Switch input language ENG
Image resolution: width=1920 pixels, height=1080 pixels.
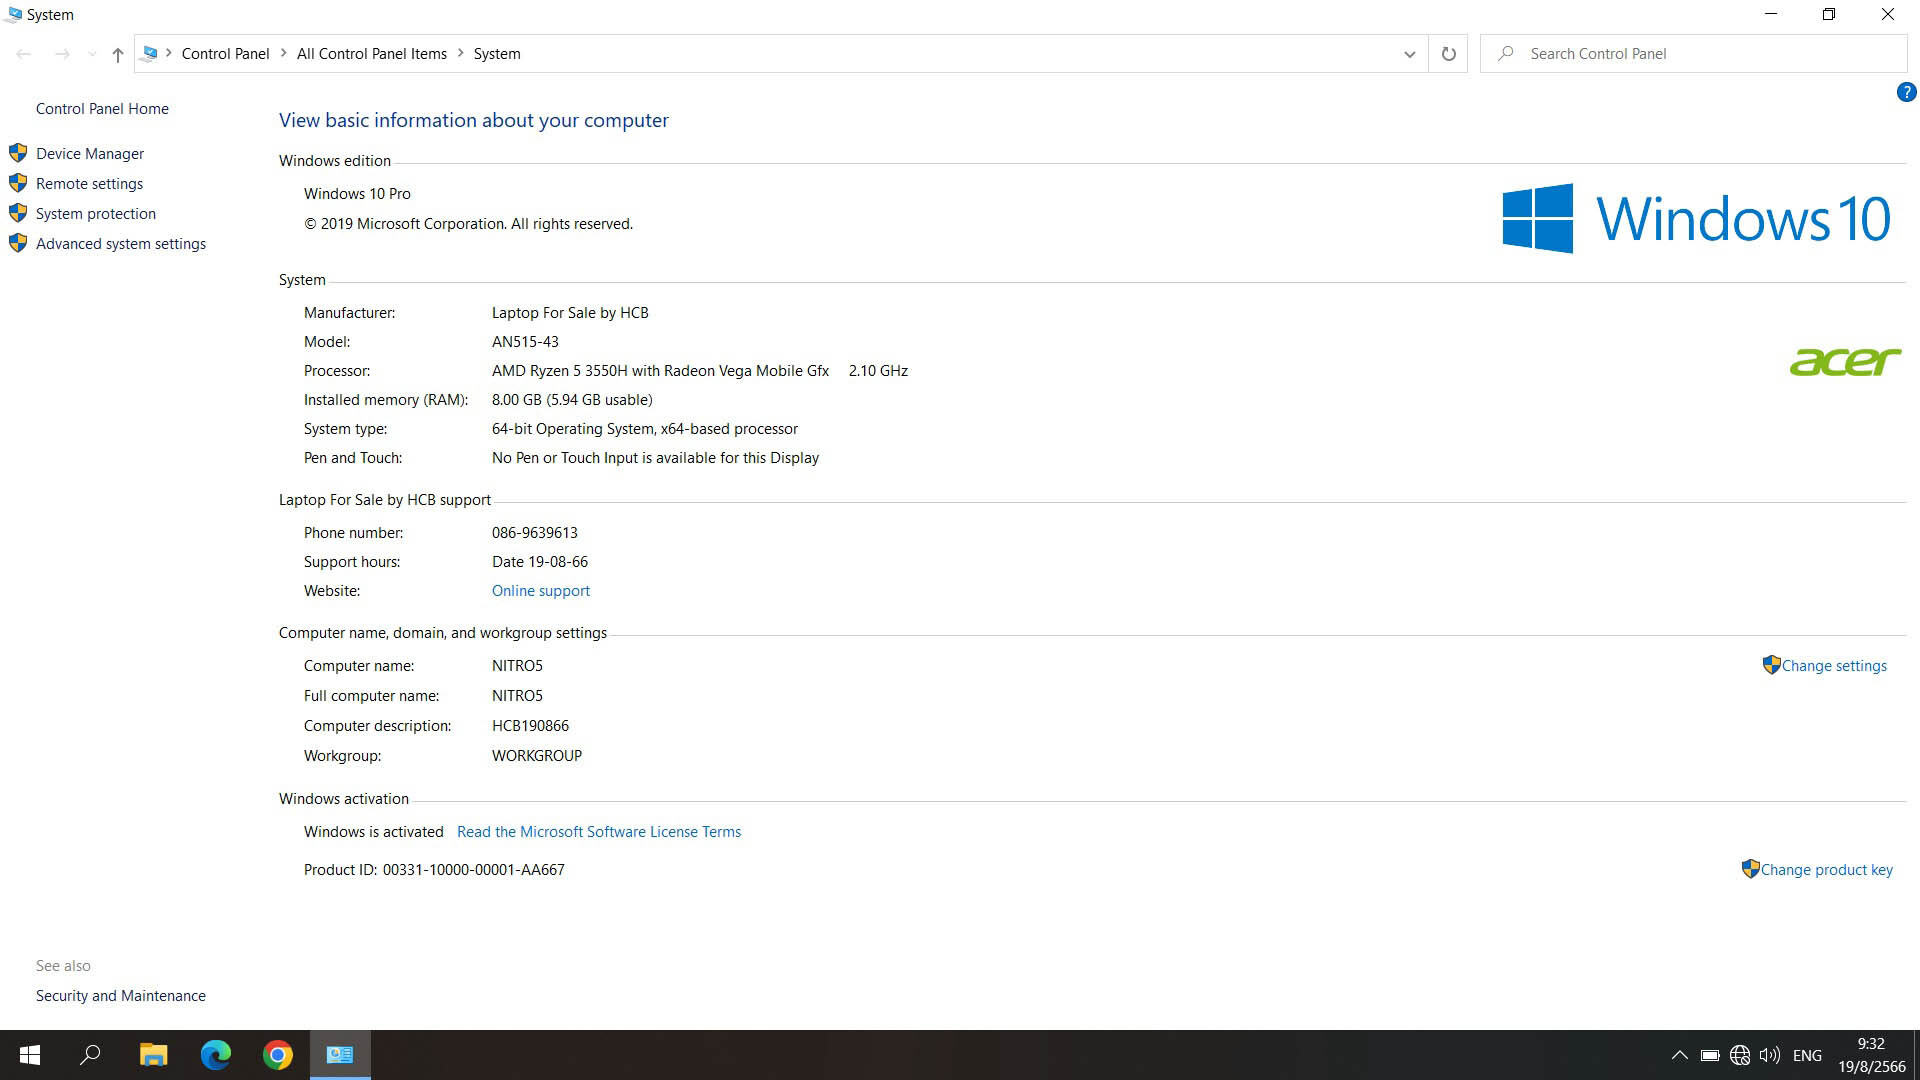pos(1807,1055)
